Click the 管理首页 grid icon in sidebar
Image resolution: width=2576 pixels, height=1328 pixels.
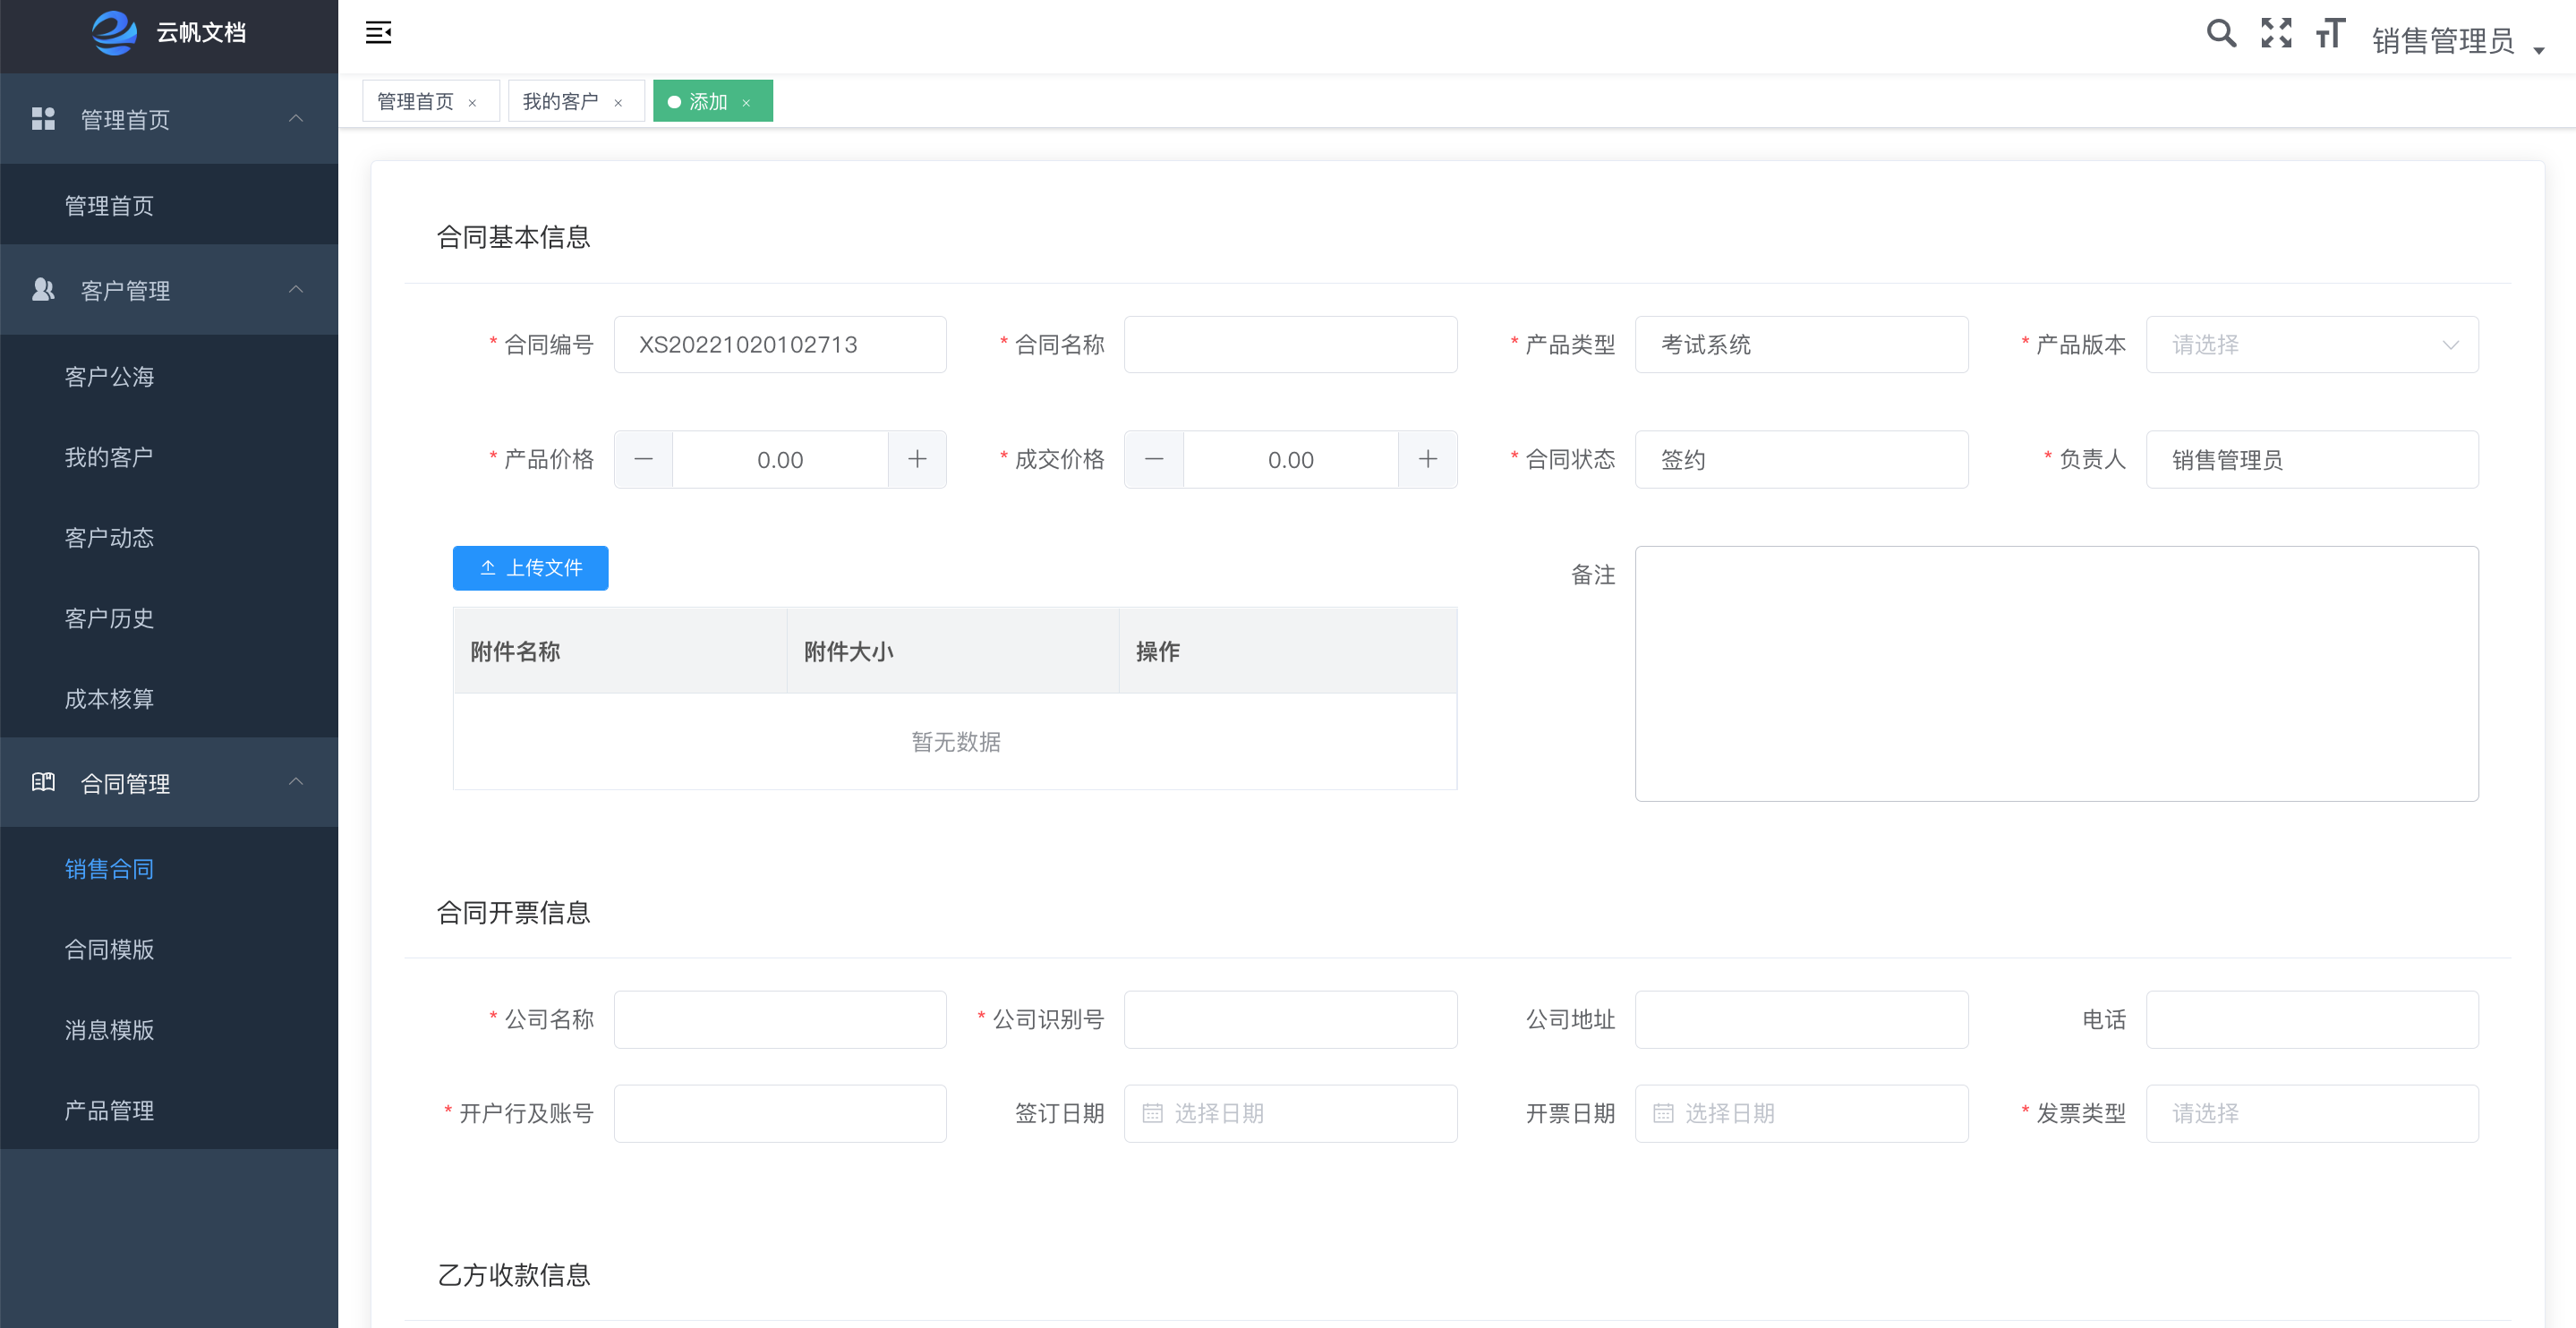(x=43, y=119)
